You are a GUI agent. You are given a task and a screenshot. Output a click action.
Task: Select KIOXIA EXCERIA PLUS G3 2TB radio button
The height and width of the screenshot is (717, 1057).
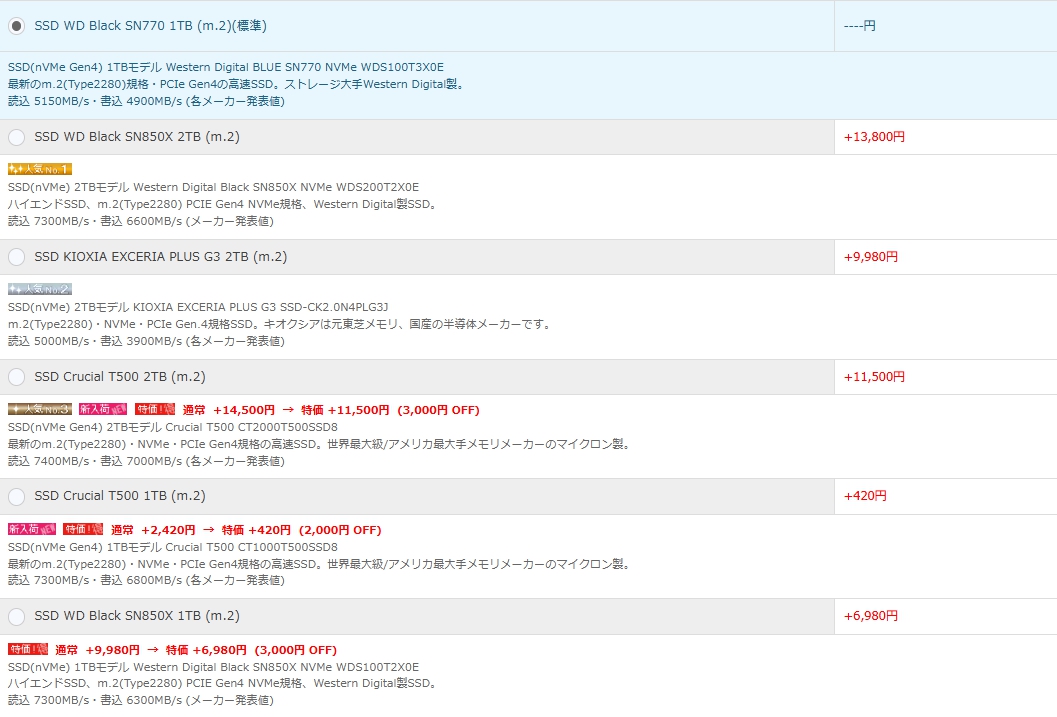pos(17,257)
